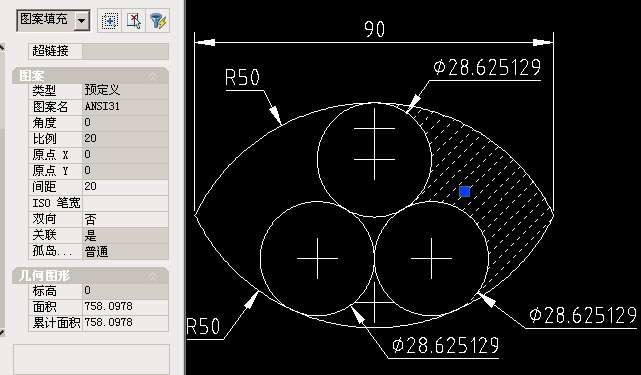Select the 90 linear dimension text

click(374, 29)
